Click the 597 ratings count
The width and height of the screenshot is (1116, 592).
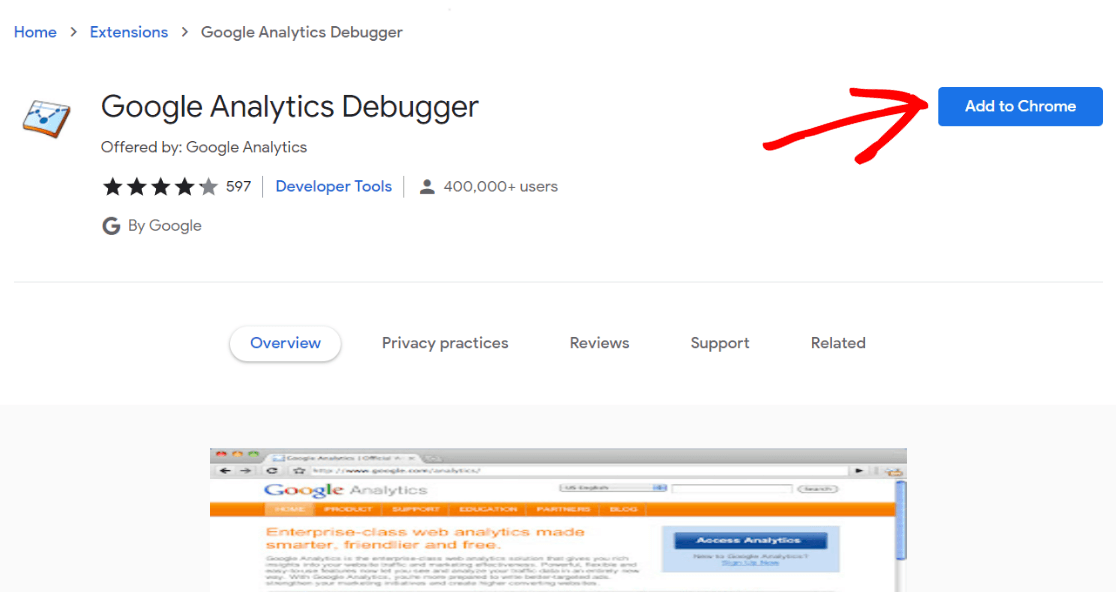tap(238, 186)
